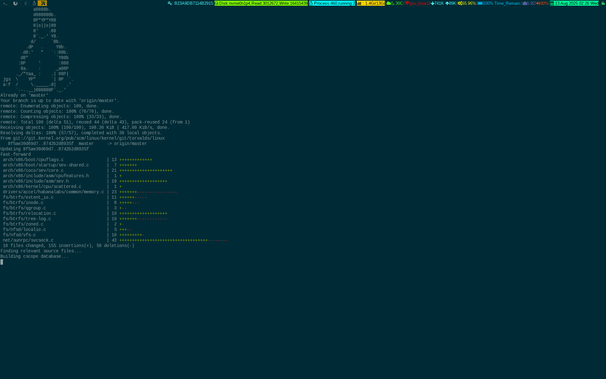Click net/sunrpc/svcsock.c file name

[28, 240]
